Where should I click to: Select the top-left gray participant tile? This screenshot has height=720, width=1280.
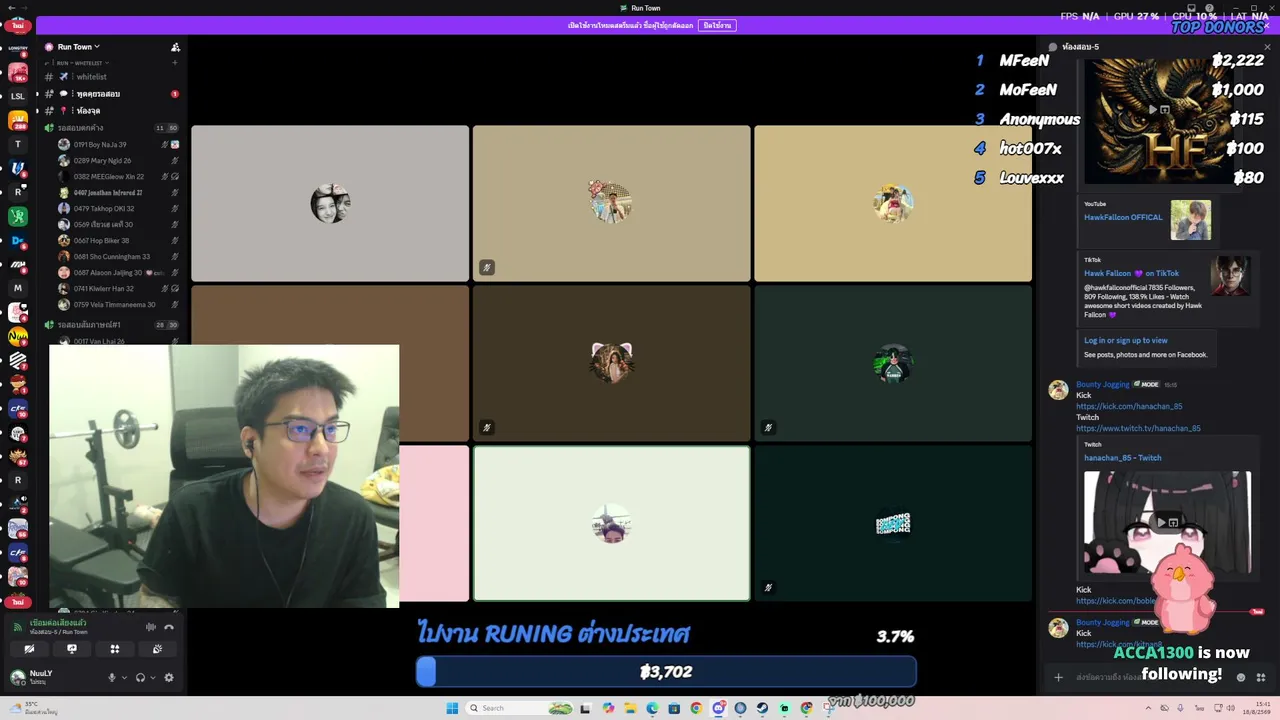330,203
